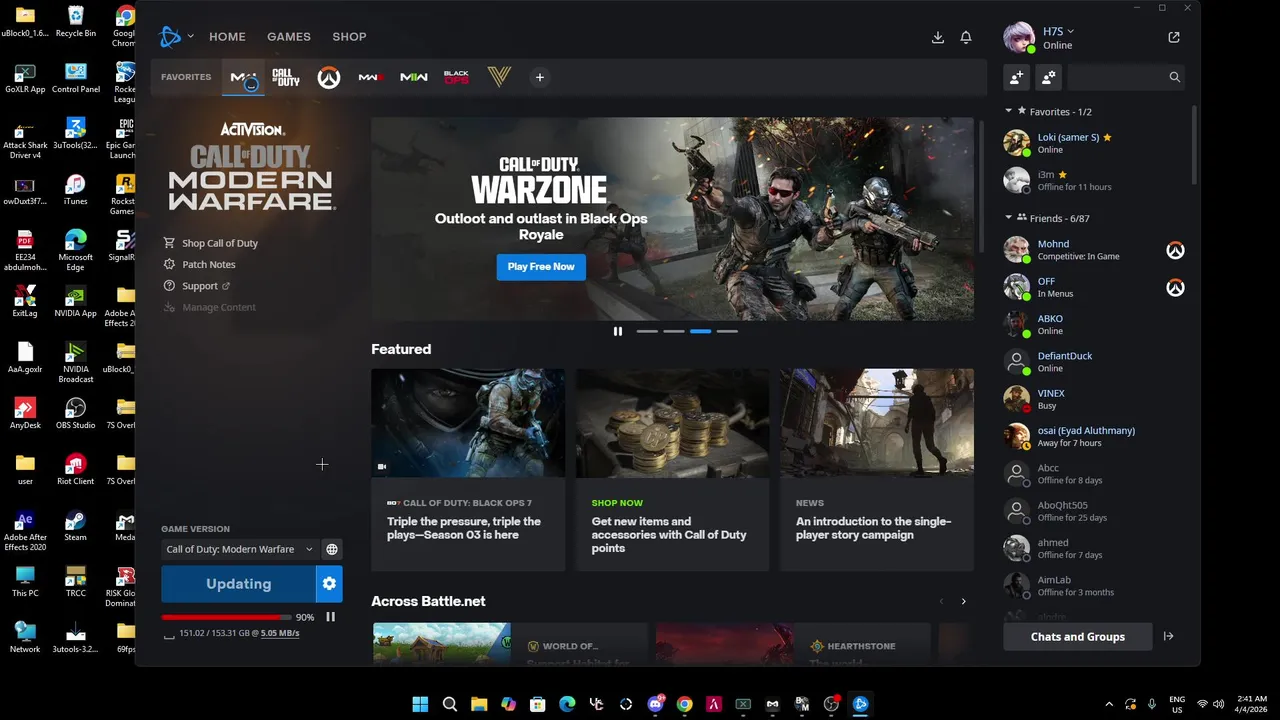Click the friends search field
This screenshot has height=720, width=1280.
point(1128,77)
